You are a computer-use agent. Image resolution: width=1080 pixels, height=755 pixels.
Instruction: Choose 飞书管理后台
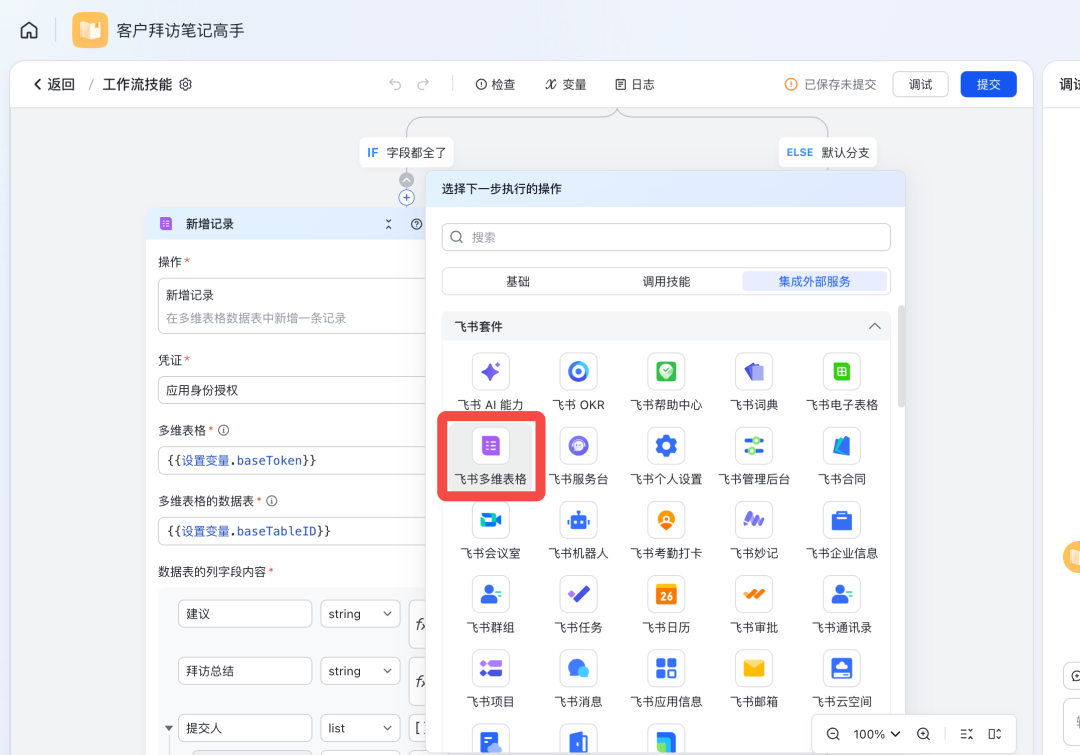[754, 456]
